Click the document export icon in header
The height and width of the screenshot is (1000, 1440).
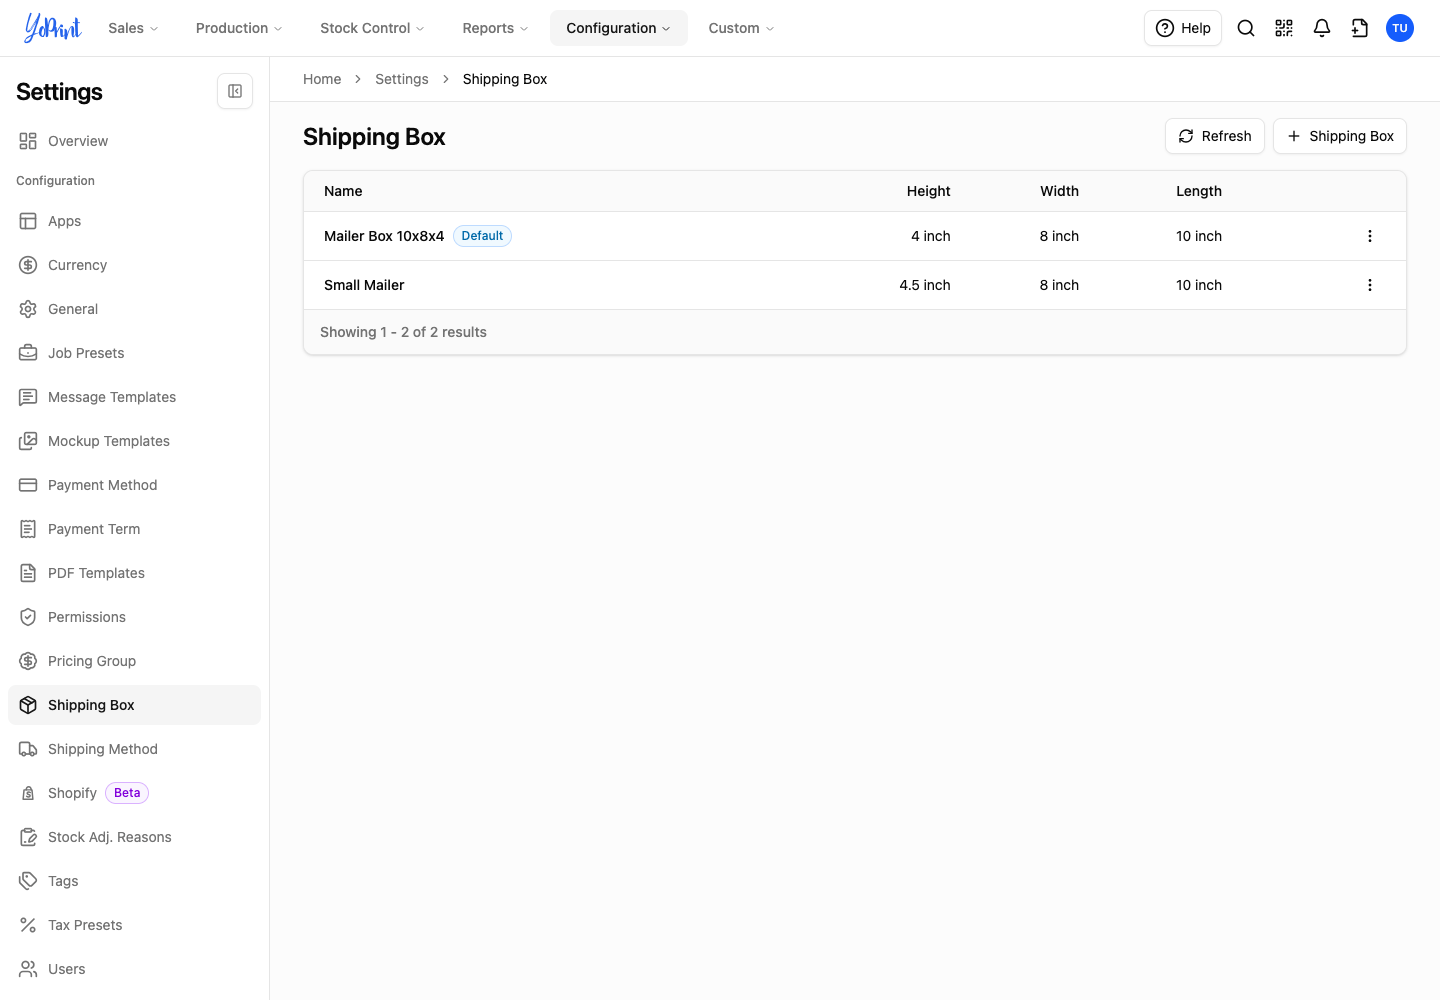click(x=1360, y=28)
